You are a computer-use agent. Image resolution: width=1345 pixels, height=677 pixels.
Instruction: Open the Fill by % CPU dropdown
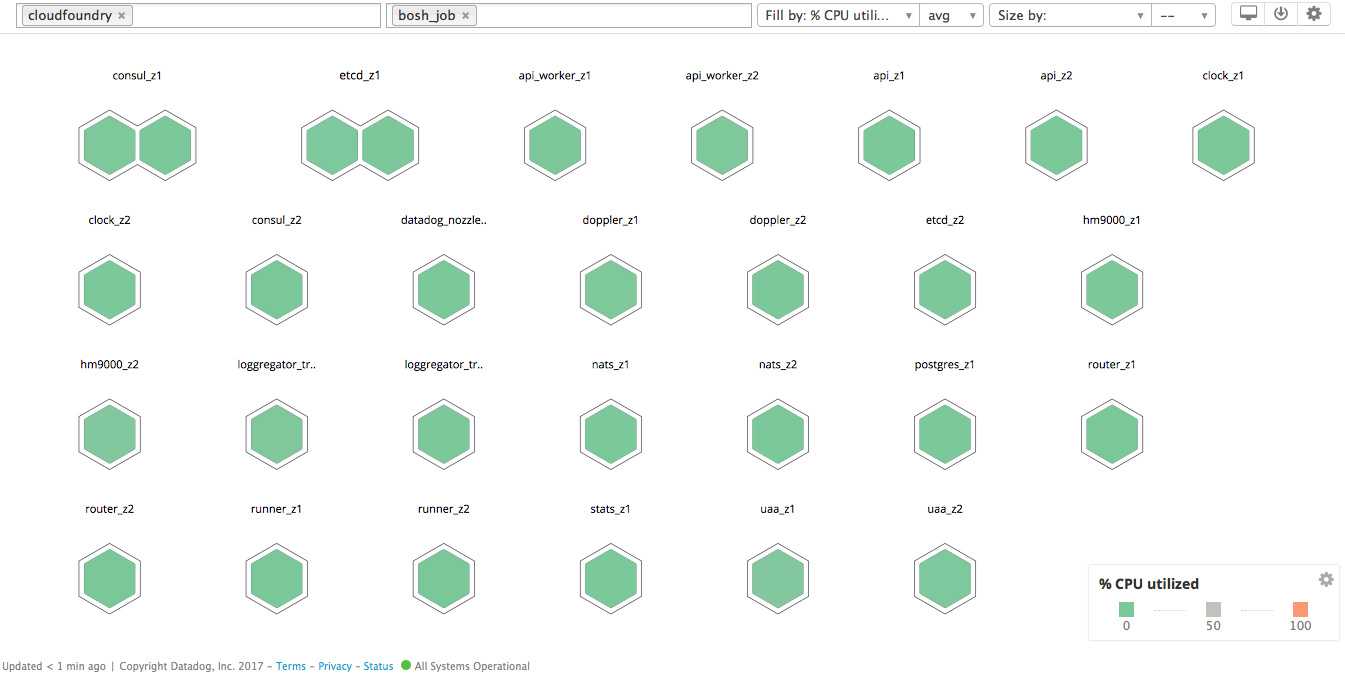(838, 15)
